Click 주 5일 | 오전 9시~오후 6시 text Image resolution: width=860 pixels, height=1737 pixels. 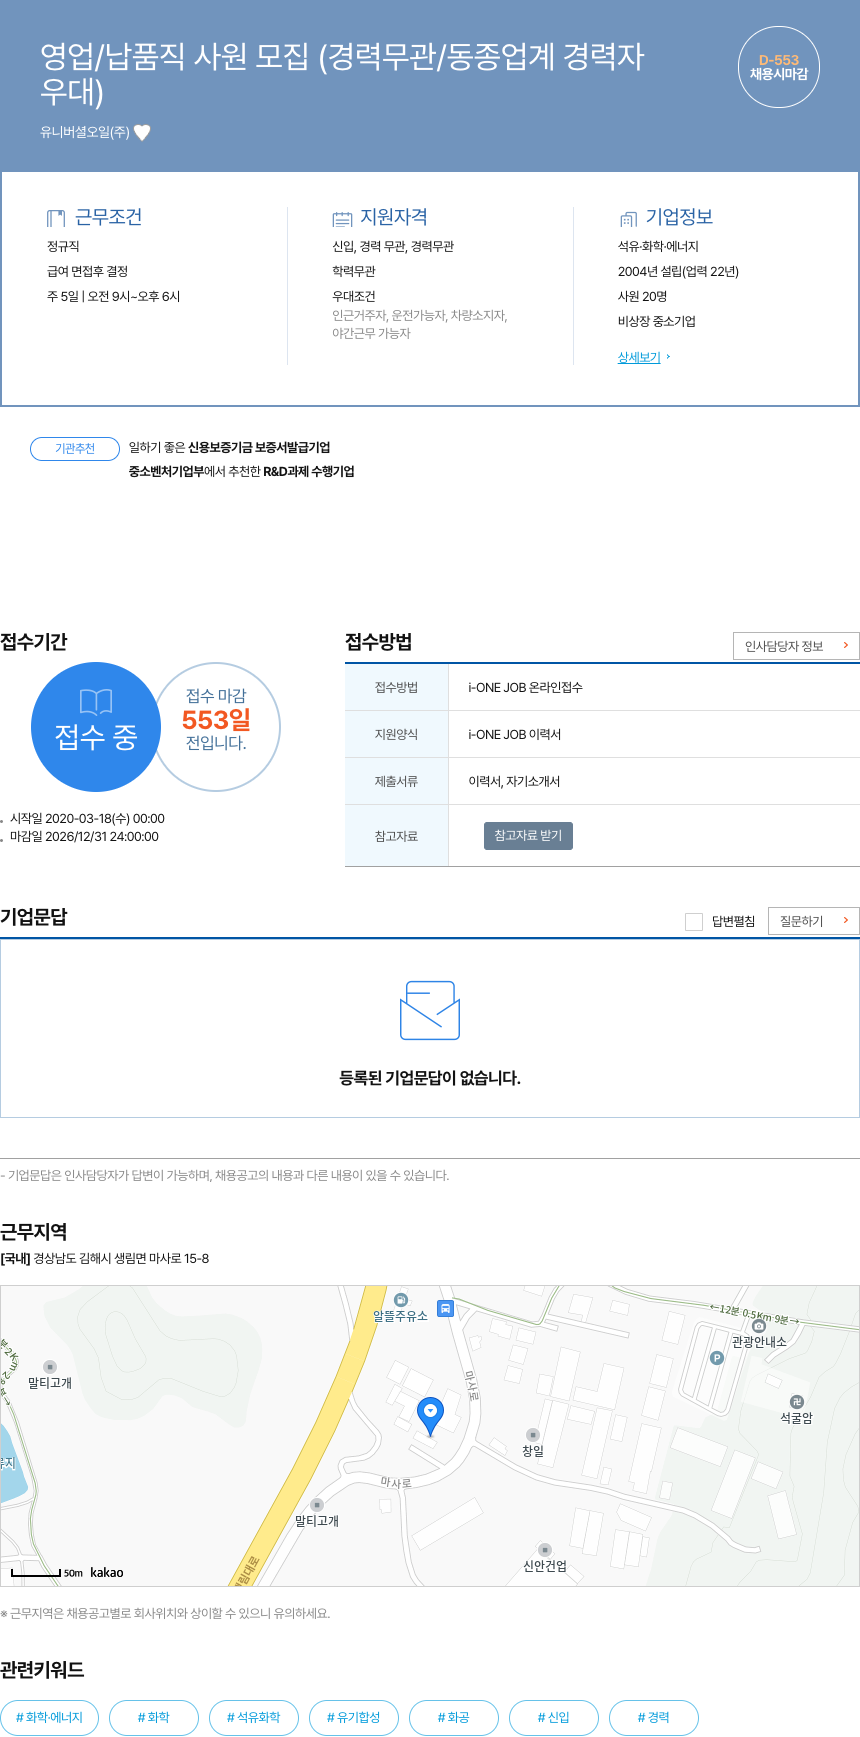point(113,296)
